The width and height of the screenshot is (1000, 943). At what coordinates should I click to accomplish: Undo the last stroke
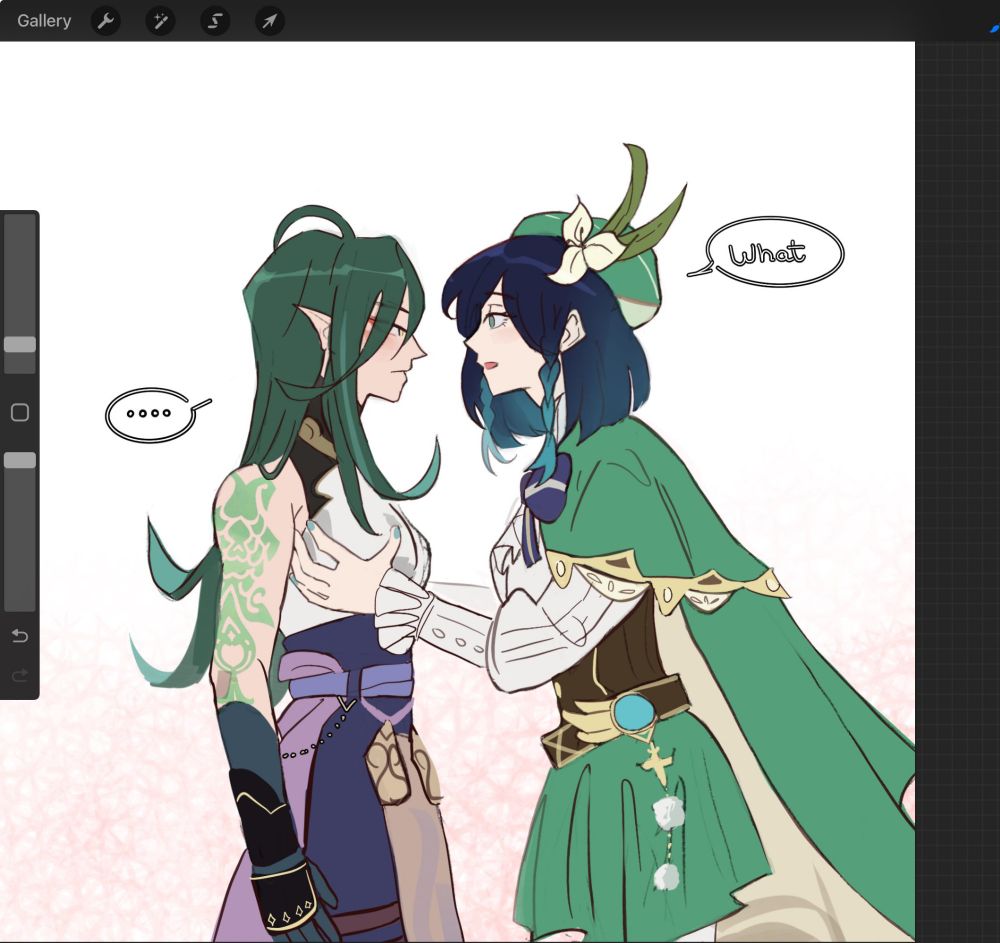pyautogui.click(x=20, y=636)
